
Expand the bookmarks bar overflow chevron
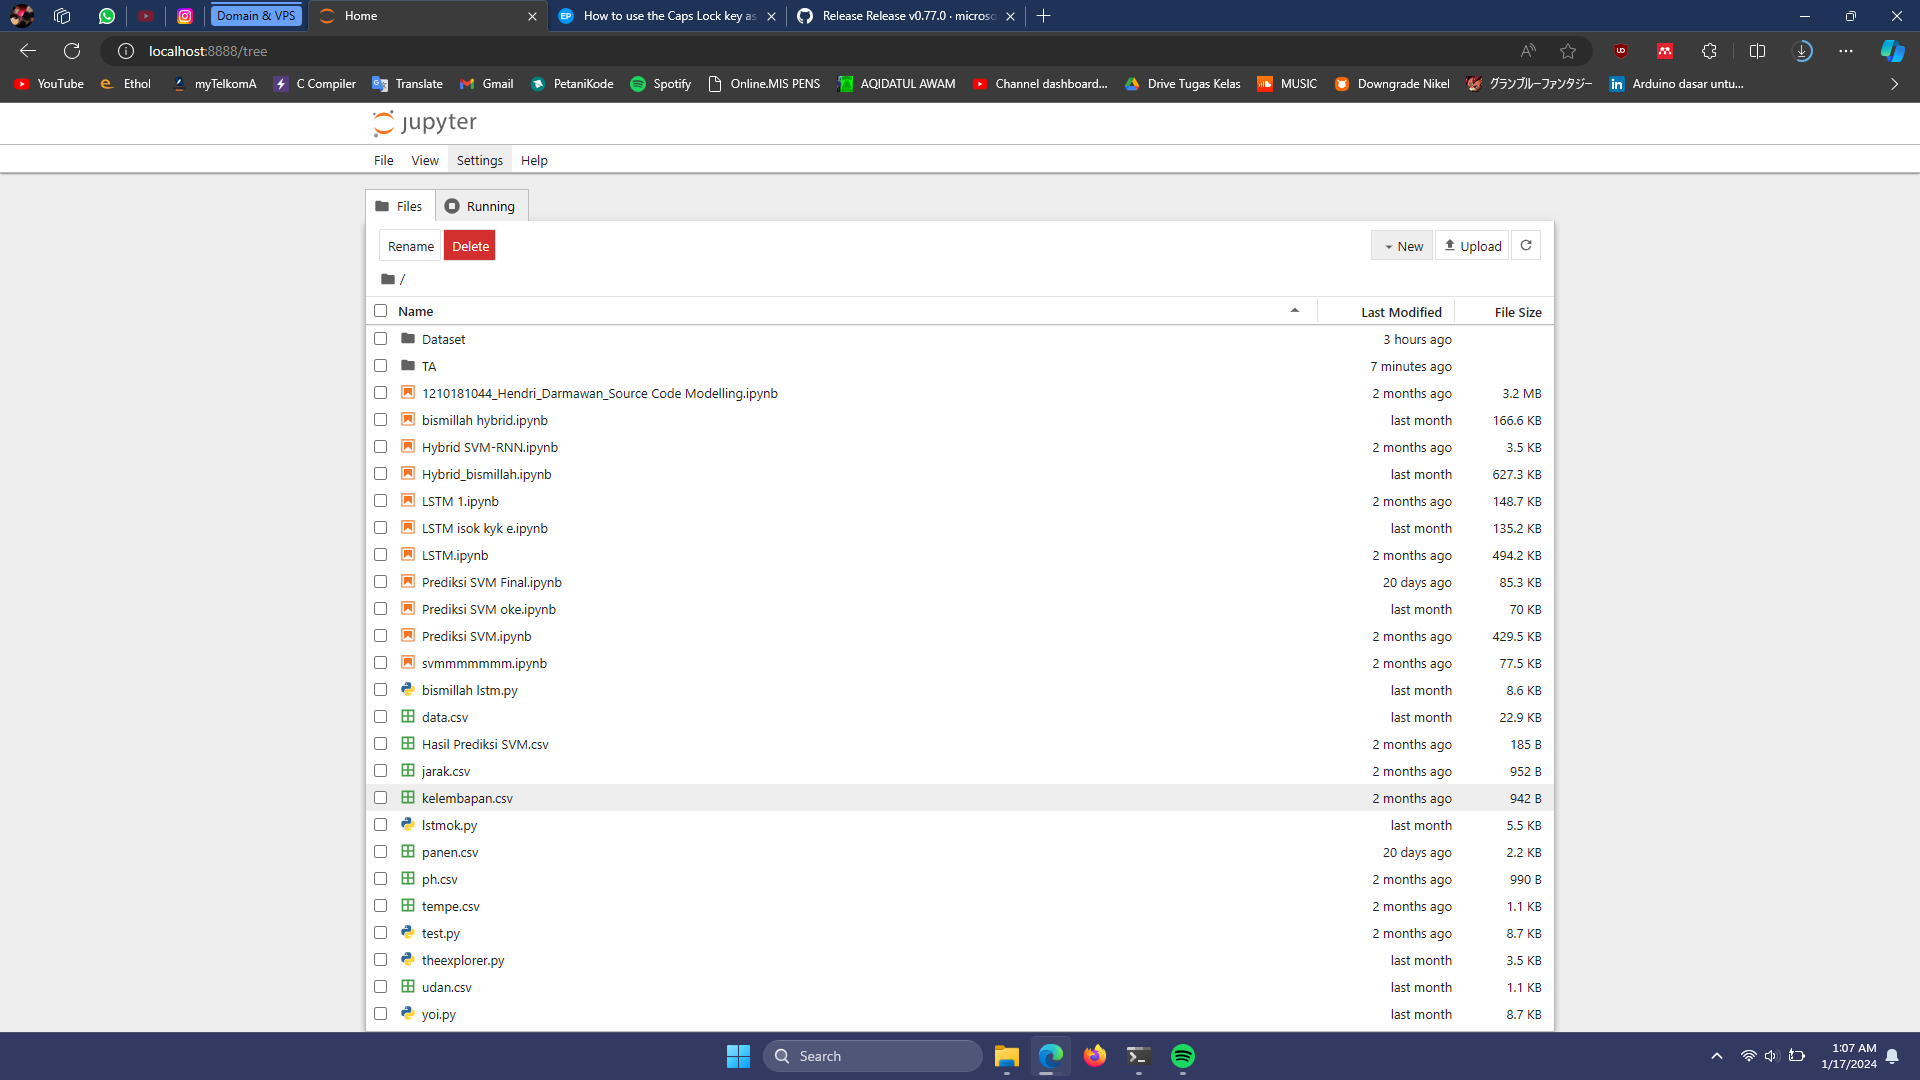tap(1894, 84)
